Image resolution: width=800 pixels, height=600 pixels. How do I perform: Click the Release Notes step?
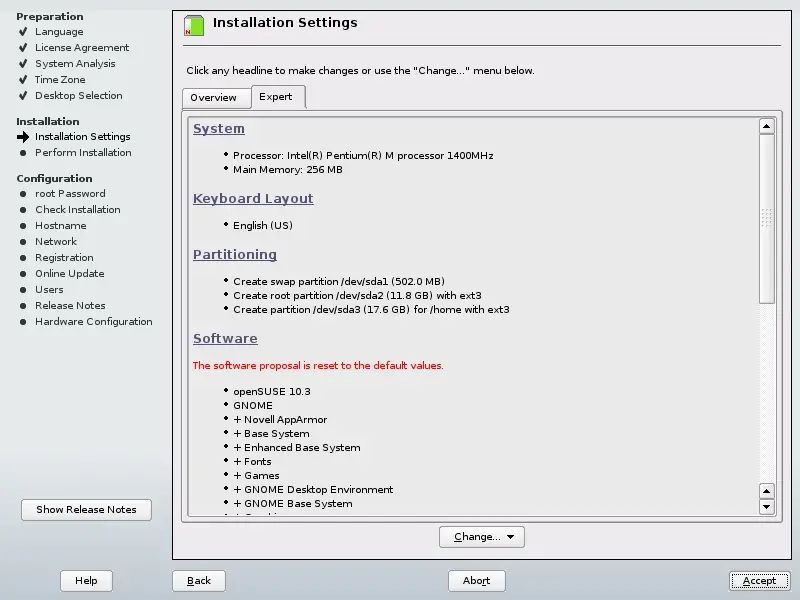[70, 306]
